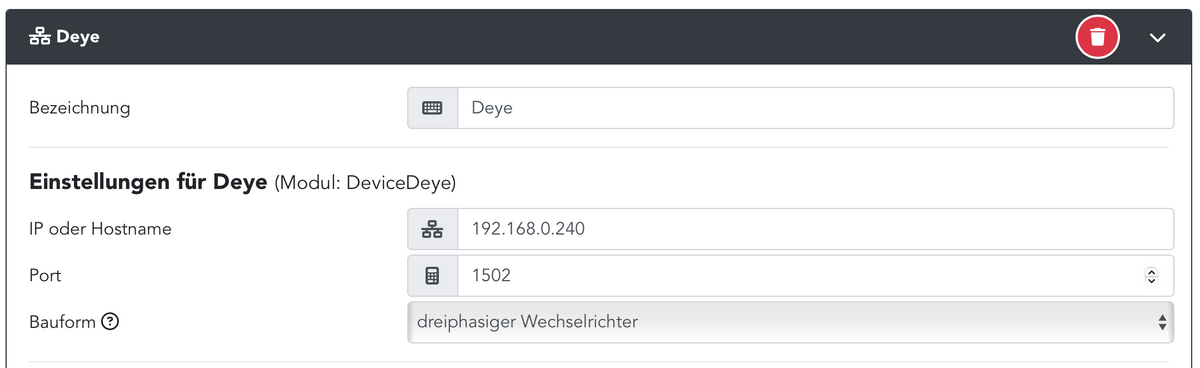Click the Deye title in dark header
The height and width of the screenshot is (368, 1200).
click(x=78, y=38)
